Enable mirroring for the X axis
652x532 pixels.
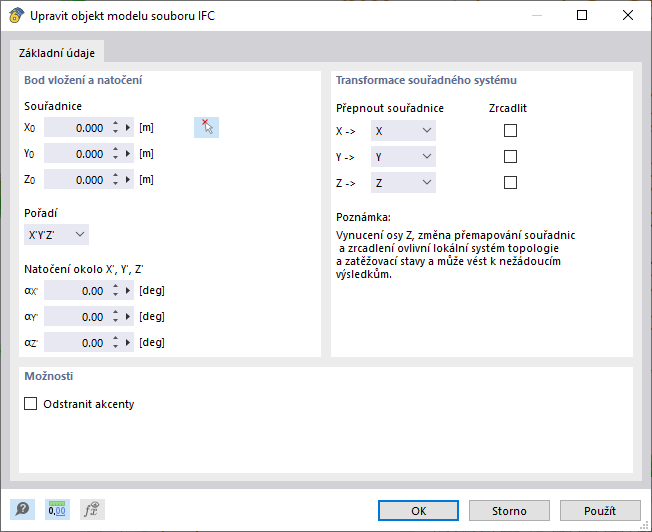point(510,131)
